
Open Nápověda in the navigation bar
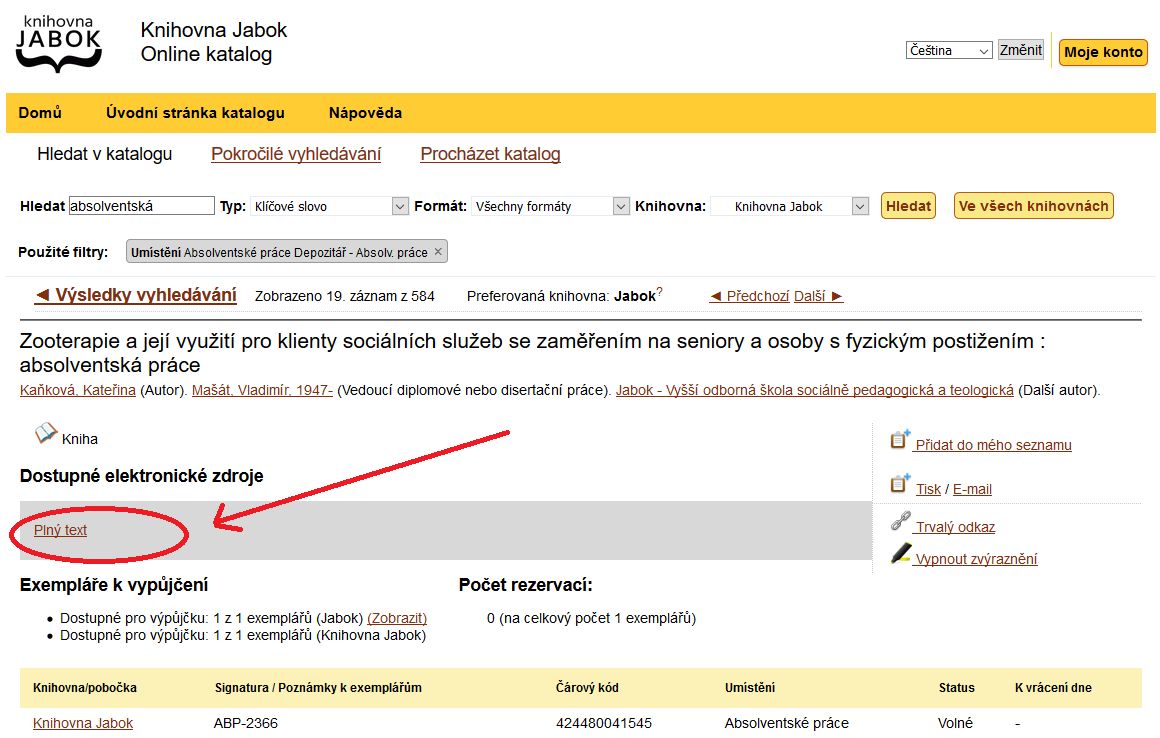coord(365,113)
